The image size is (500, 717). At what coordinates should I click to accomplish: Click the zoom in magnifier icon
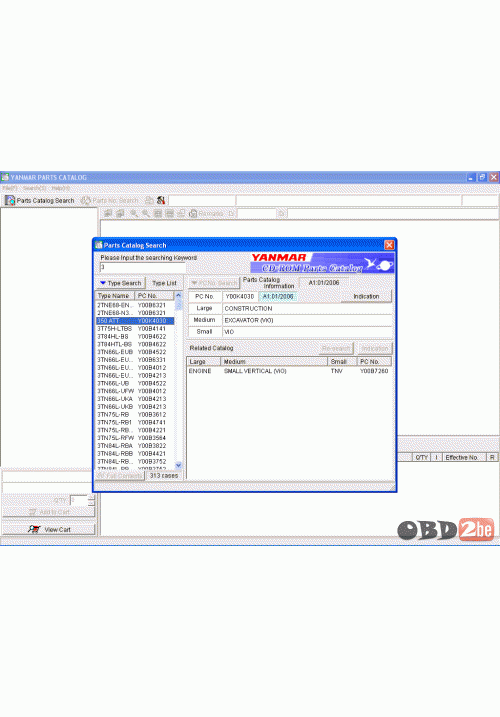pyautogui.click(x=134, y=213)
